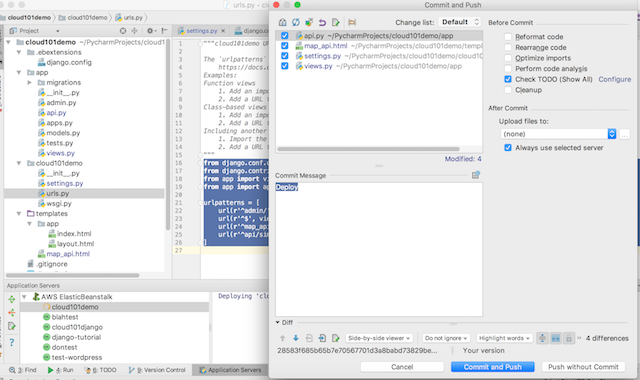The height and width of the screenshot is (380, 640).
Task: Click the browse ellipsis button for upload server
Action: [x=624, y=134]
